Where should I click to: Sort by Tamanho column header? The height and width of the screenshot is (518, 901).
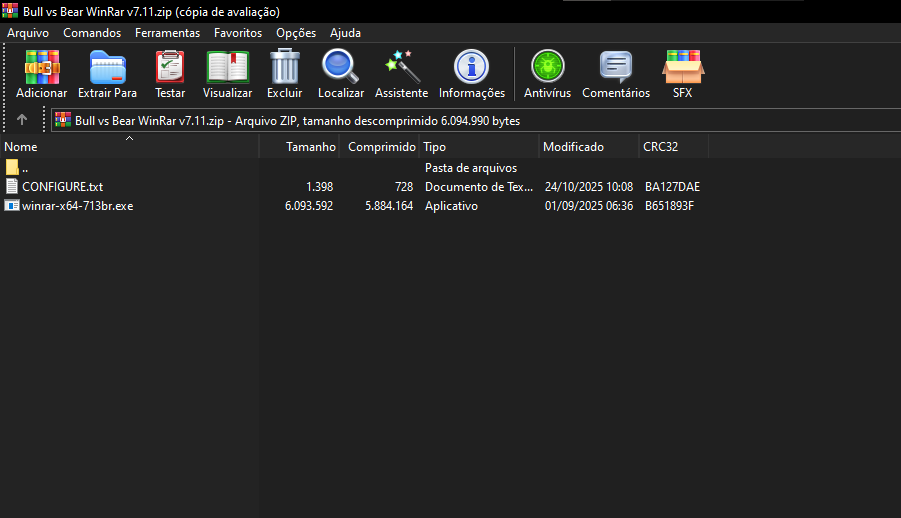coord(310,147)
